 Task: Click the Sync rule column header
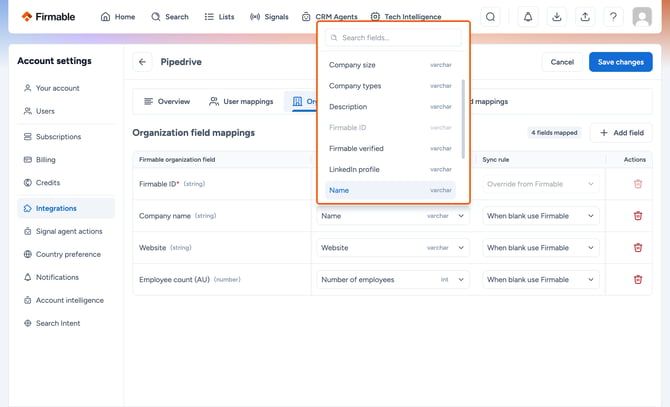pos(496,160)
